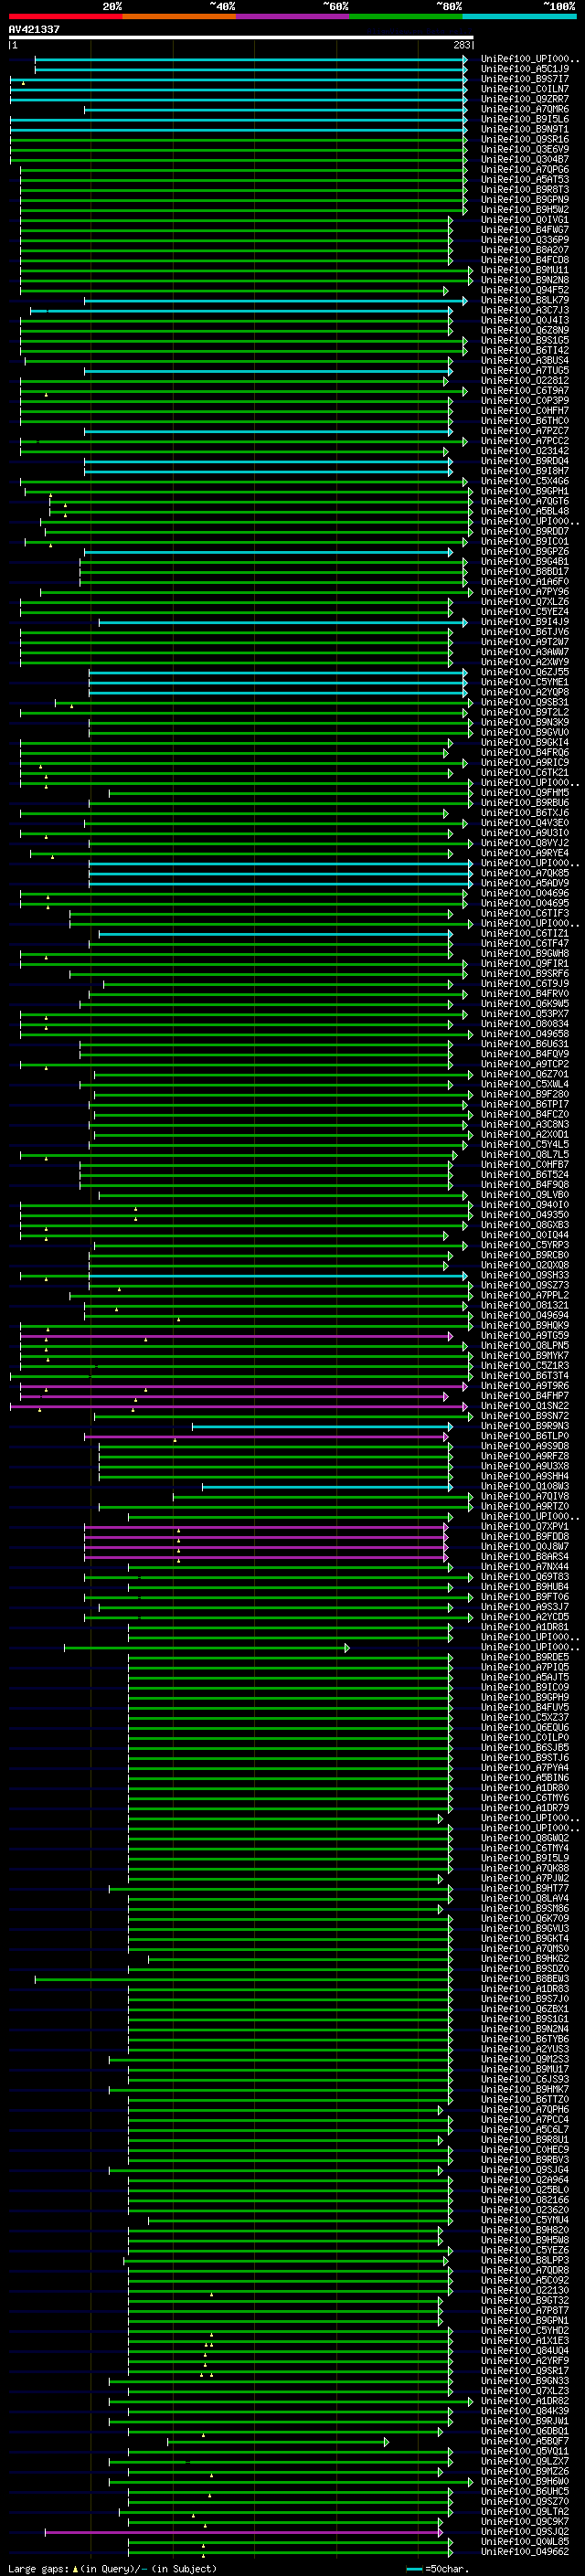
Task: Click label UniRef100_O22812
Action: point(525,381)
